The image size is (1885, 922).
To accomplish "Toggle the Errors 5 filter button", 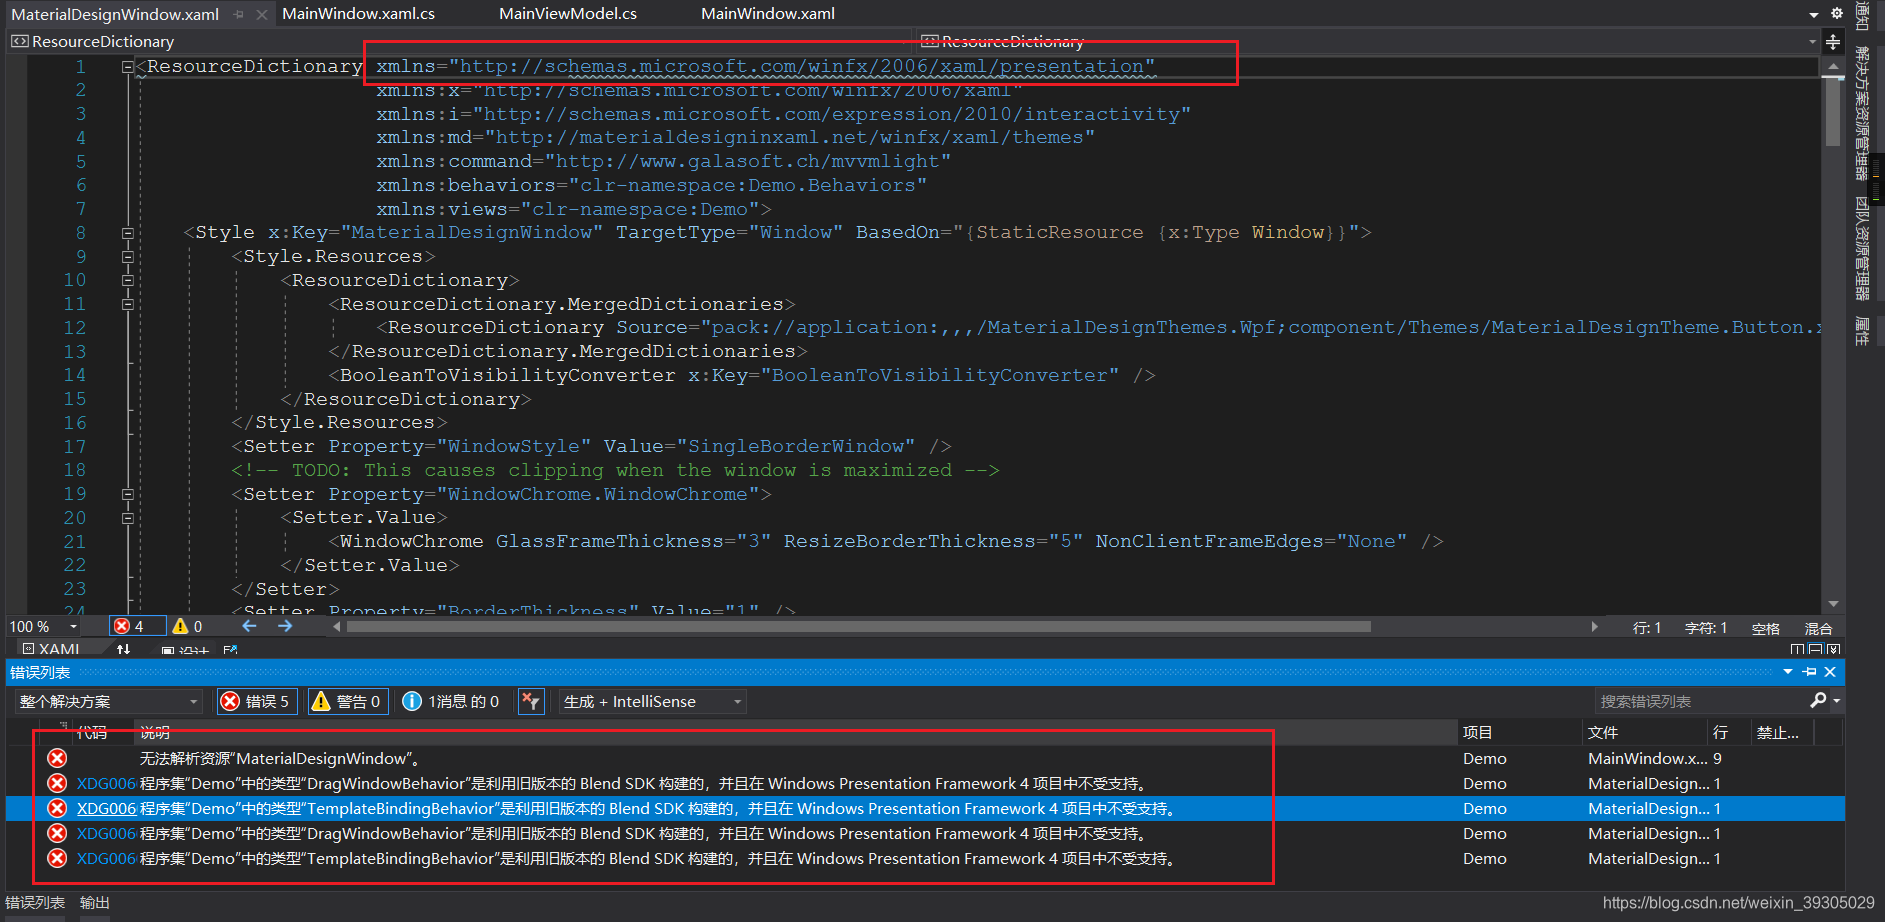I will tap(255, 701).
